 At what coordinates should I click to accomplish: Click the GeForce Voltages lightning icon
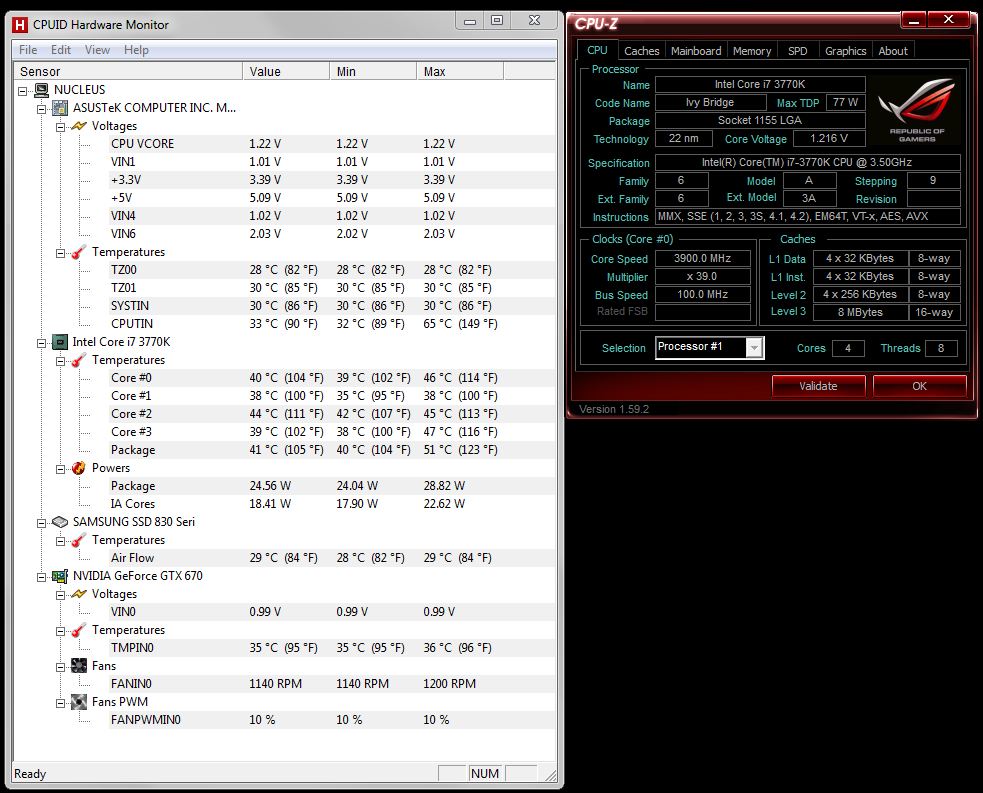(79, 594)
